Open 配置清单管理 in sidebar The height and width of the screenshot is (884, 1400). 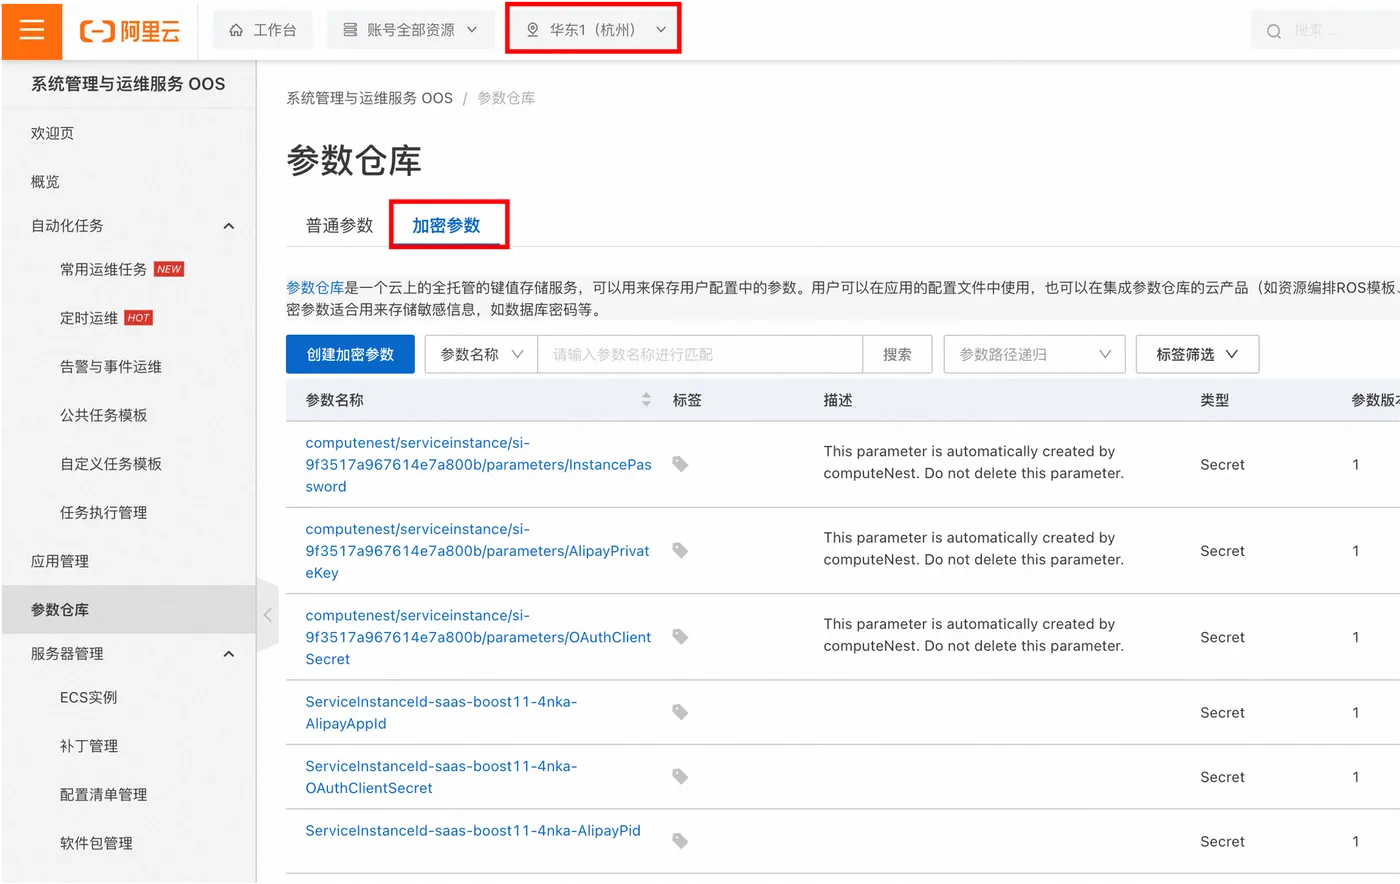[x=103, y=795]
